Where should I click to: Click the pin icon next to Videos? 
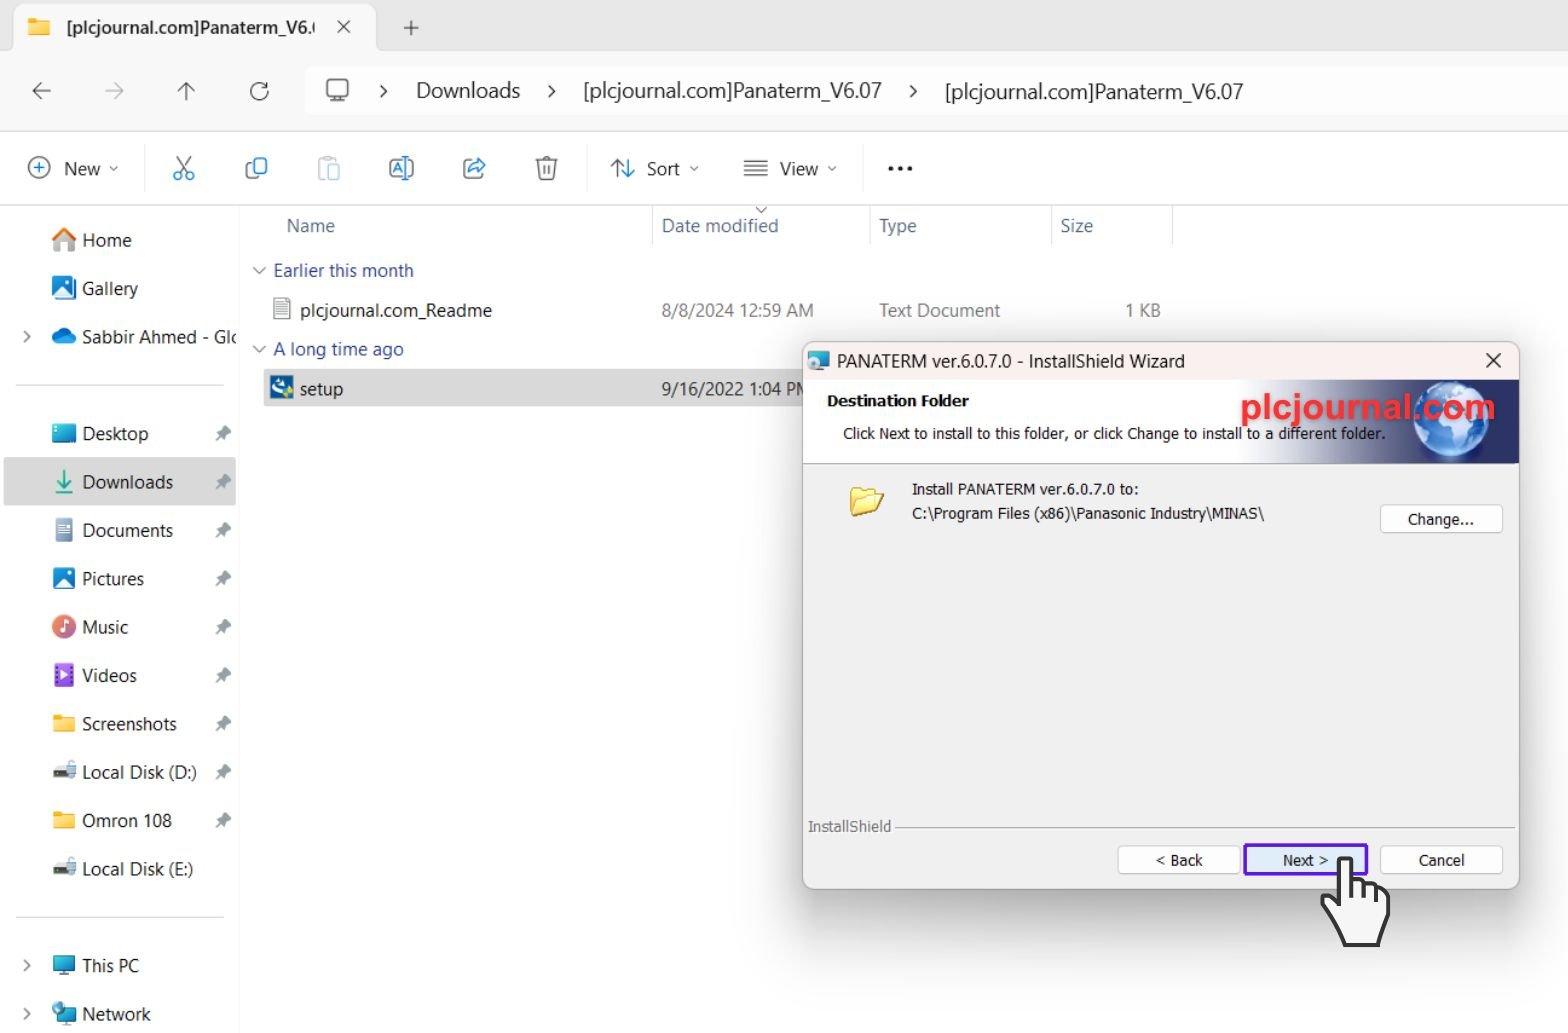pos(223,675)
